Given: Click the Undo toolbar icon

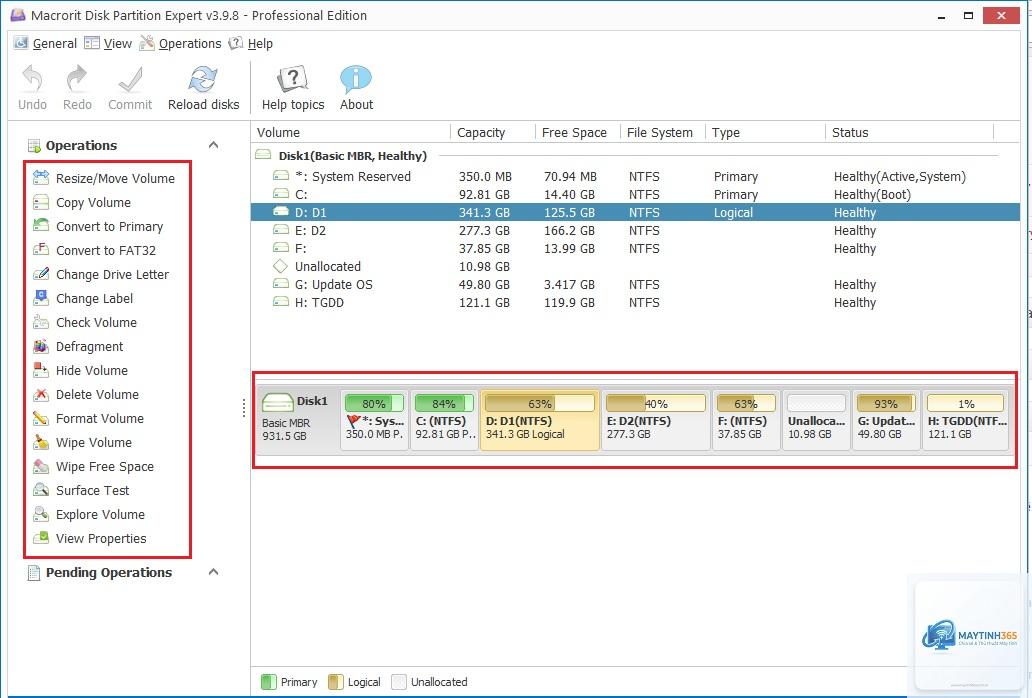Looking at the screenshot, I should (32, 79).
